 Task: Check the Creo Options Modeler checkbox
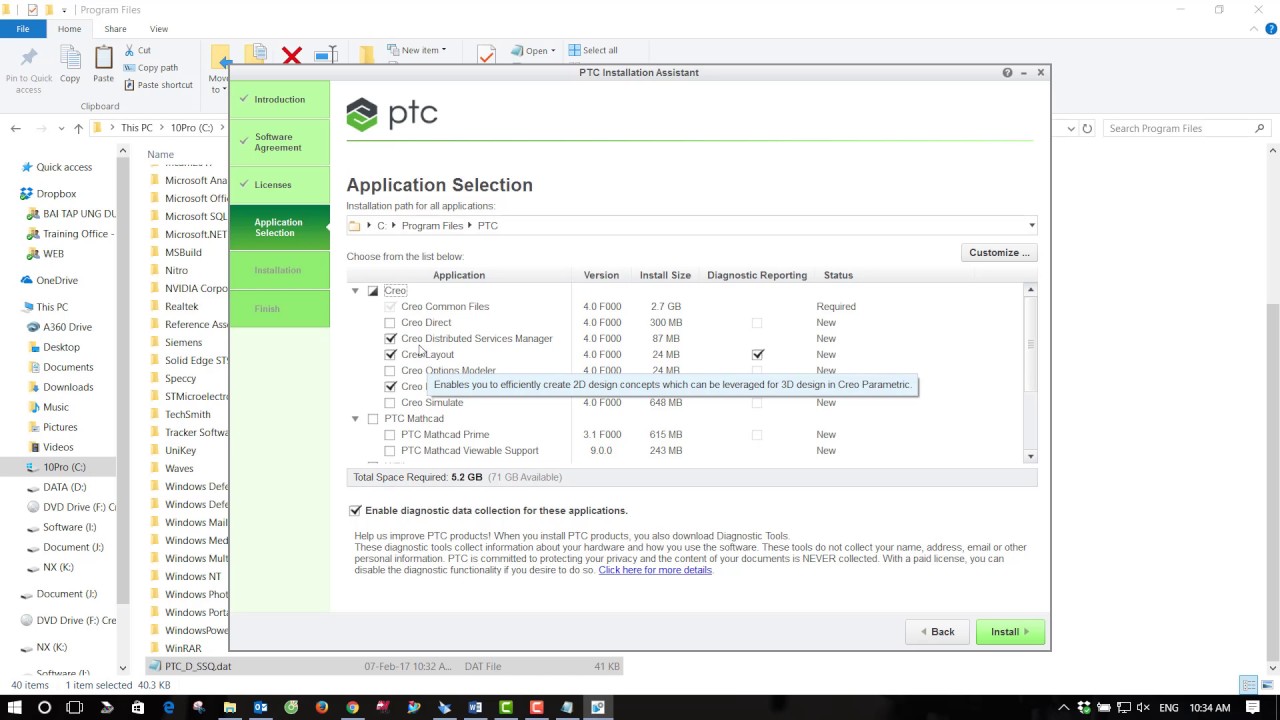[390, 371]
